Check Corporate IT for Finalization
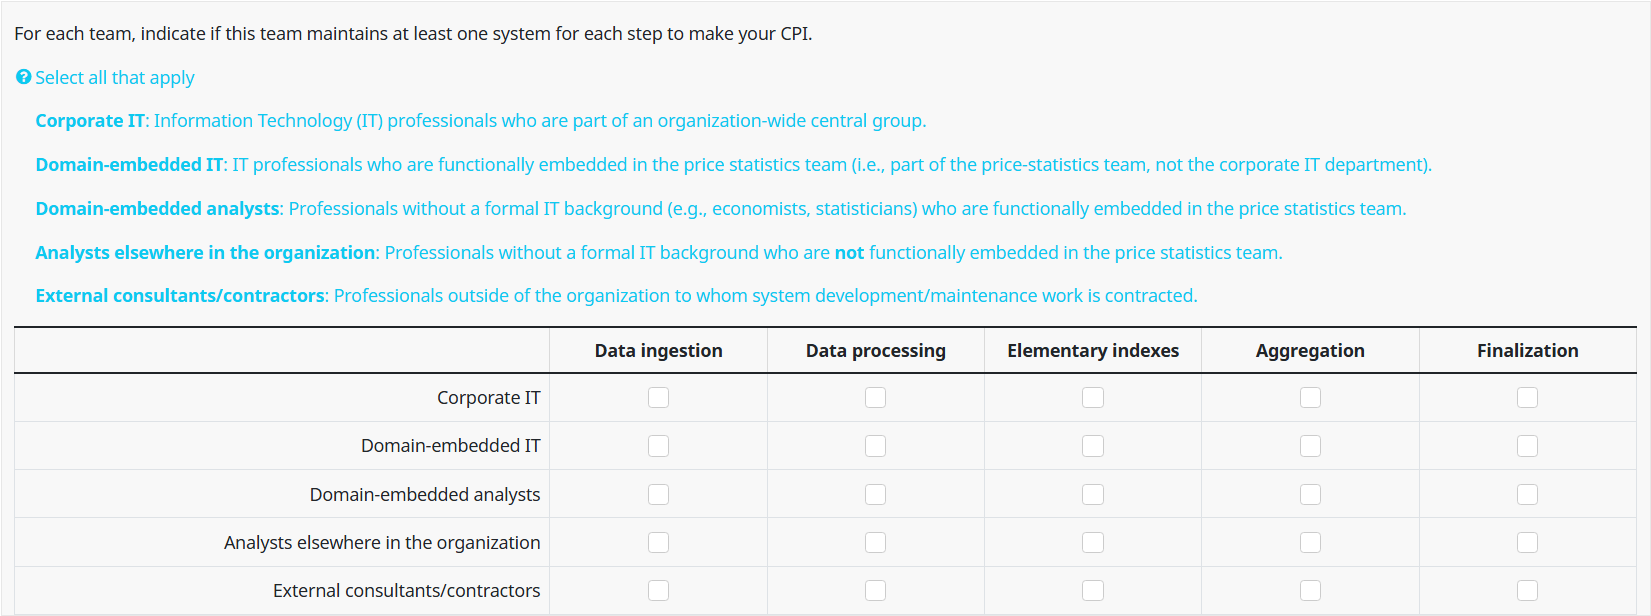This screenshot has height=616, width=1651. click(x=1527, y=397)
